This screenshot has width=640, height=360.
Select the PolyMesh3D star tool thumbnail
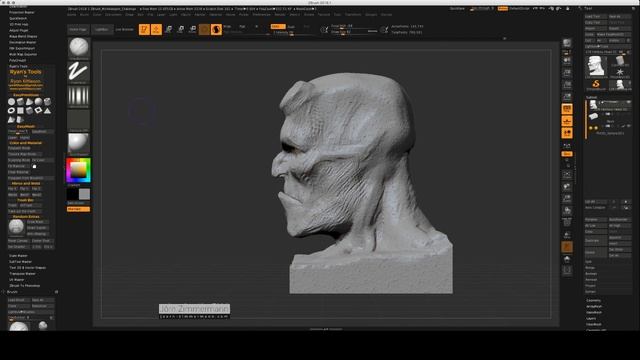point(620,72)
